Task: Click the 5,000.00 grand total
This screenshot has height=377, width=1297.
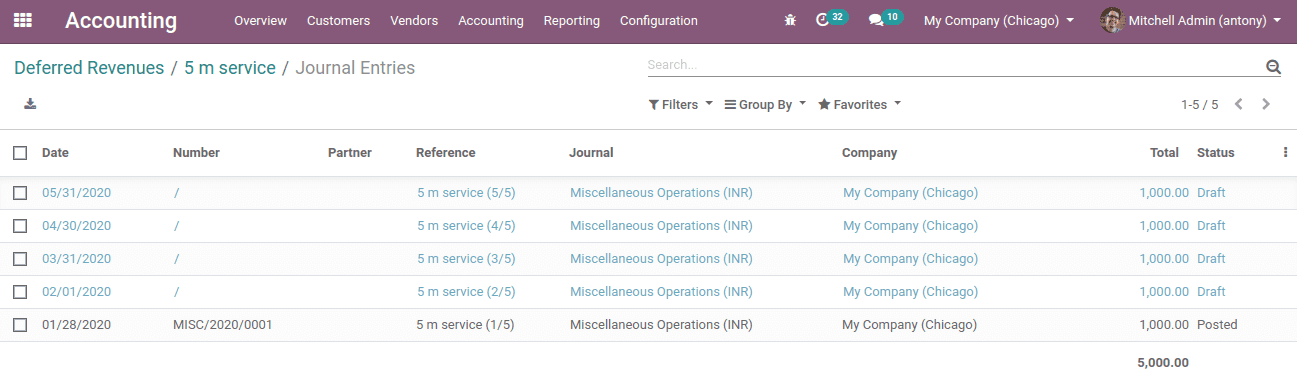Action: click(x=1163, y=363)
